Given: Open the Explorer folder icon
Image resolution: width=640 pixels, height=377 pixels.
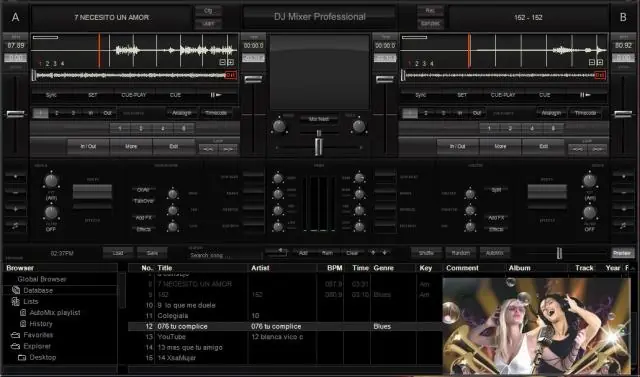Looking at the screenshot, I should 16,346.
